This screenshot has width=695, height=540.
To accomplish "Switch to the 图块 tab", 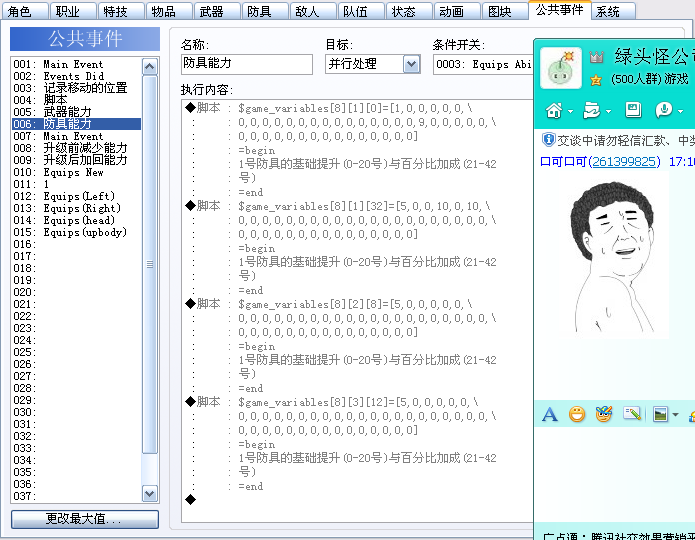I will [x=505, y=11].
